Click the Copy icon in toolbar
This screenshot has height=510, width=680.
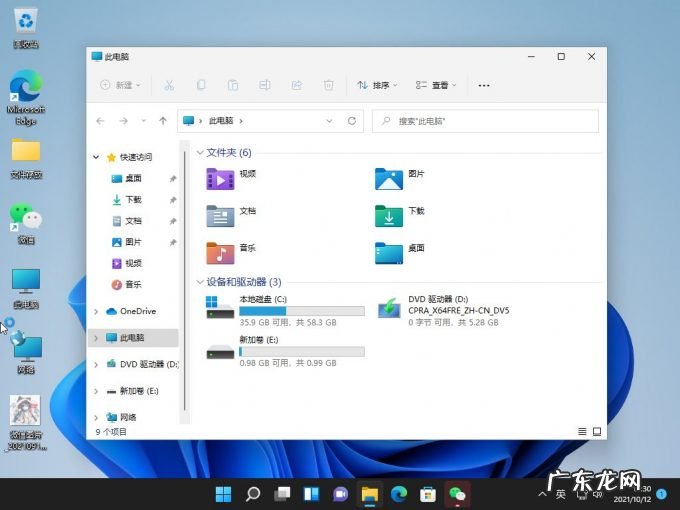pos(201,85)
